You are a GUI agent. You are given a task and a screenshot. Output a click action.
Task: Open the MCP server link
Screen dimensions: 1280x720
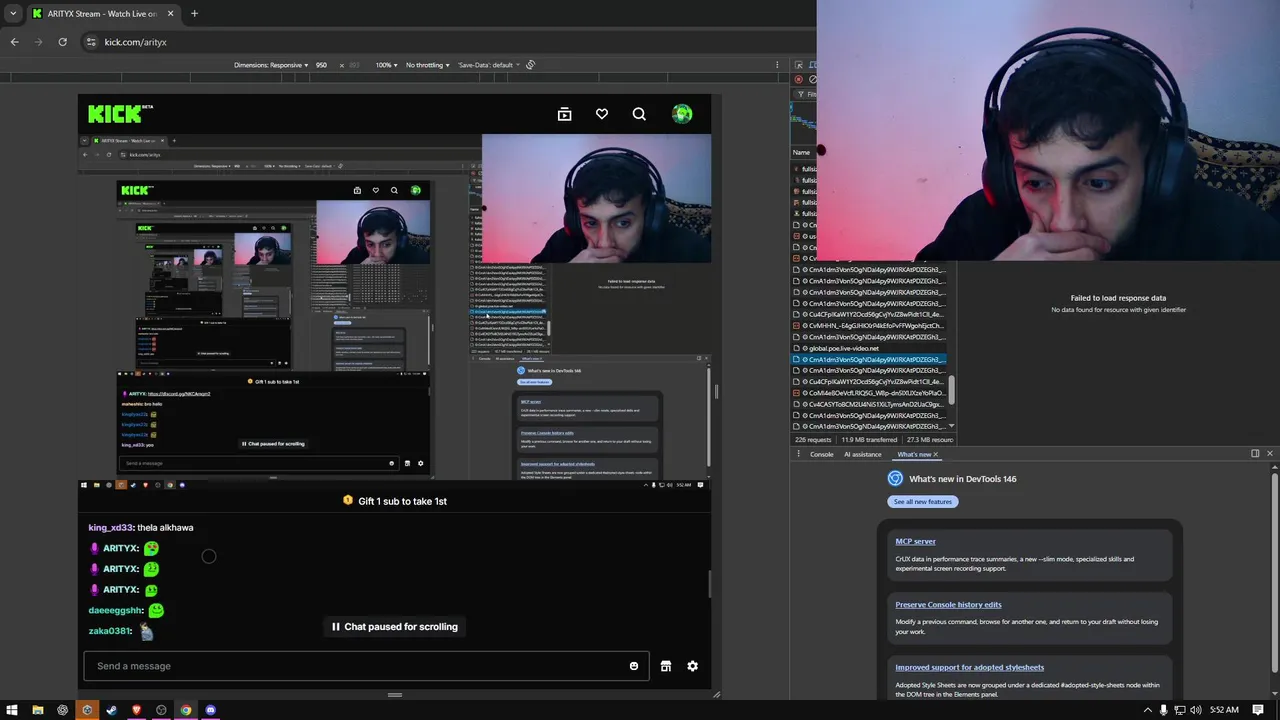915,541
